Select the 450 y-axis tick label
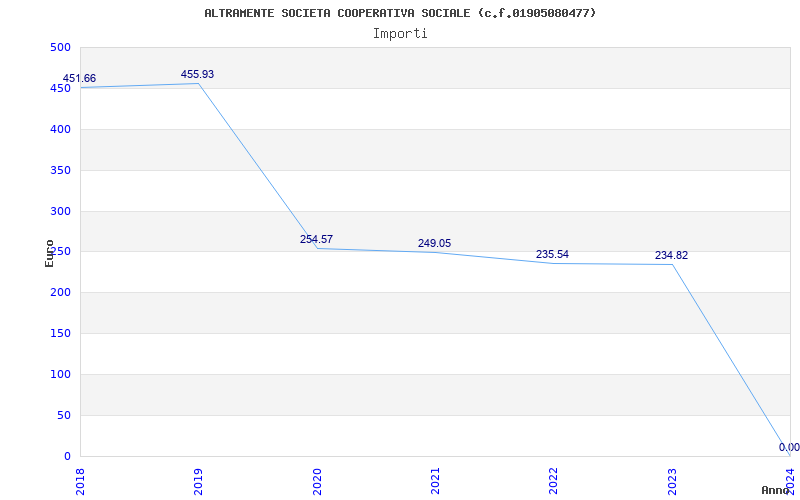 [60, 88]
